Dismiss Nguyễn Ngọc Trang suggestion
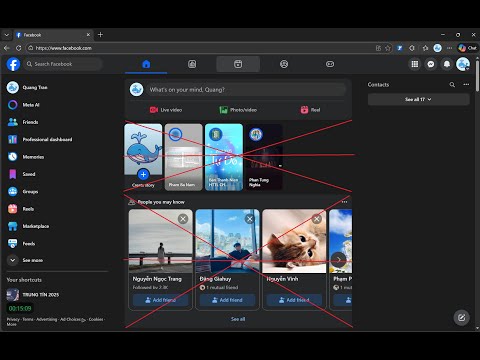Image resolution: width=480 pixels, height=360 pixels. click(183, 219)
